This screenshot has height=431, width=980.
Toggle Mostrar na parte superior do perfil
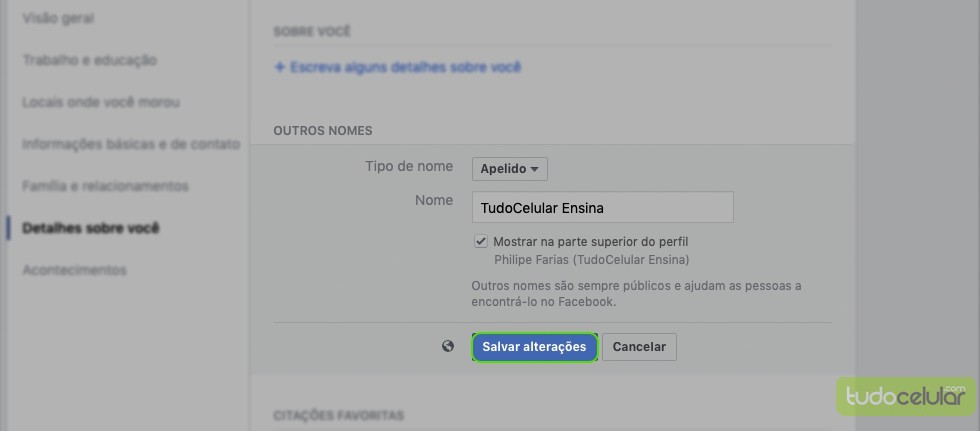coord(481,241)
